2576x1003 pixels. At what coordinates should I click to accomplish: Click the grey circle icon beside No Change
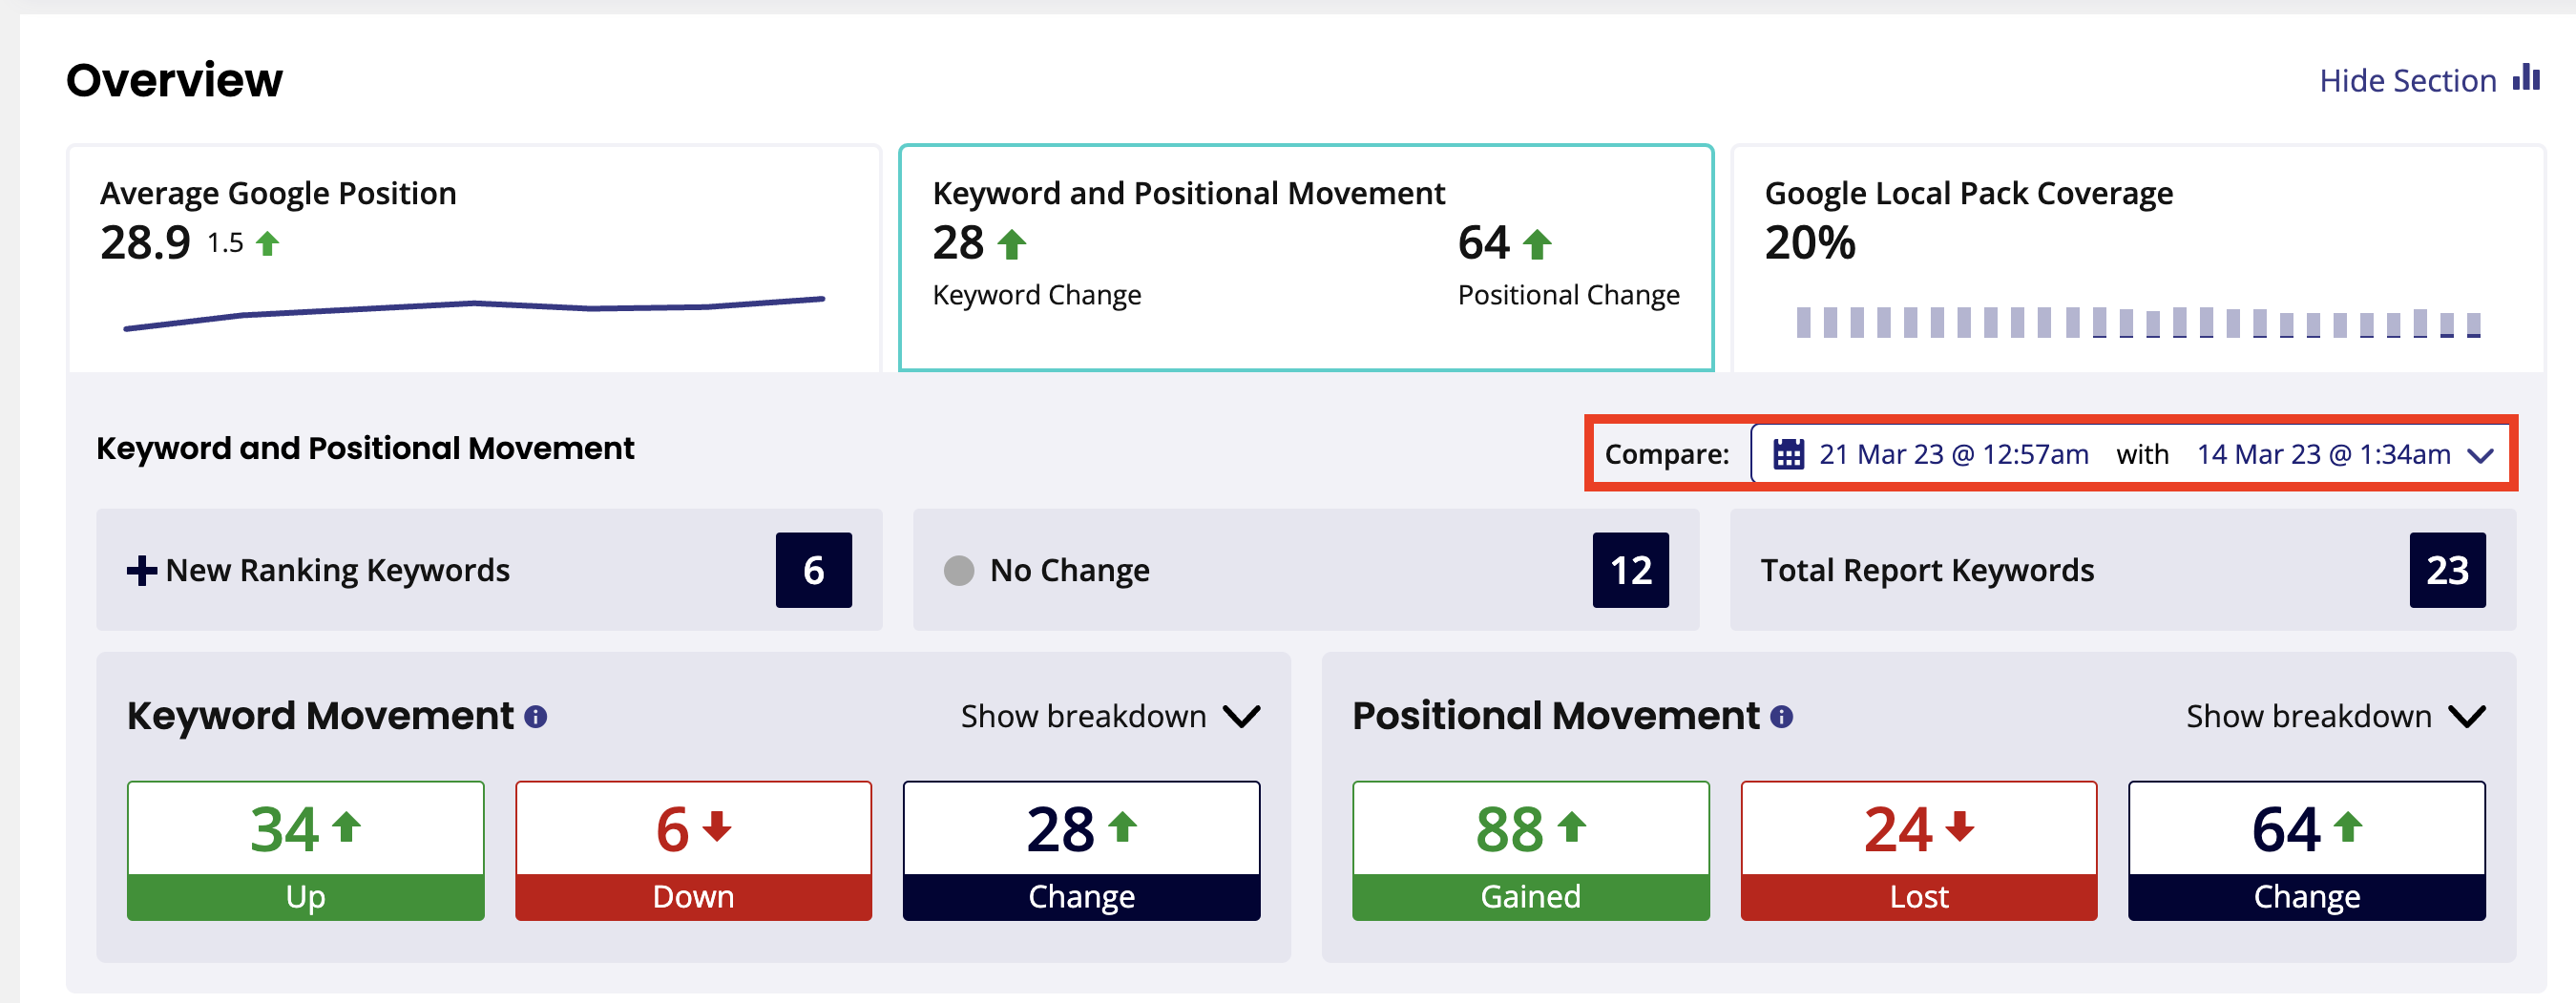click(959, 570)
